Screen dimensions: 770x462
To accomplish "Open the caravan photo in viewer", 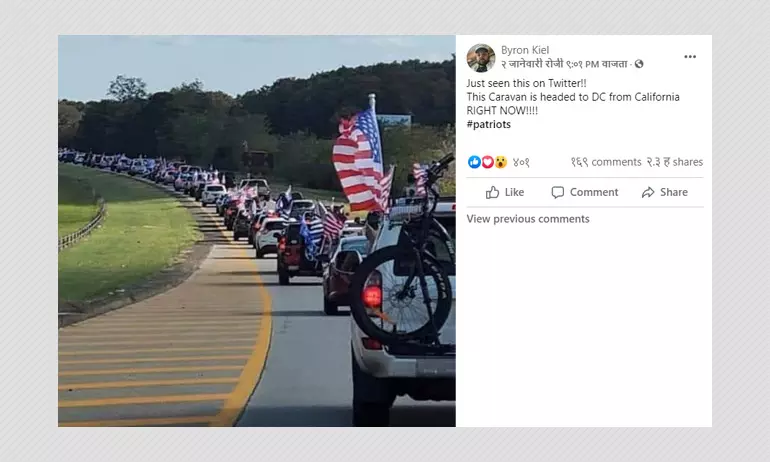I will (257, 231).
